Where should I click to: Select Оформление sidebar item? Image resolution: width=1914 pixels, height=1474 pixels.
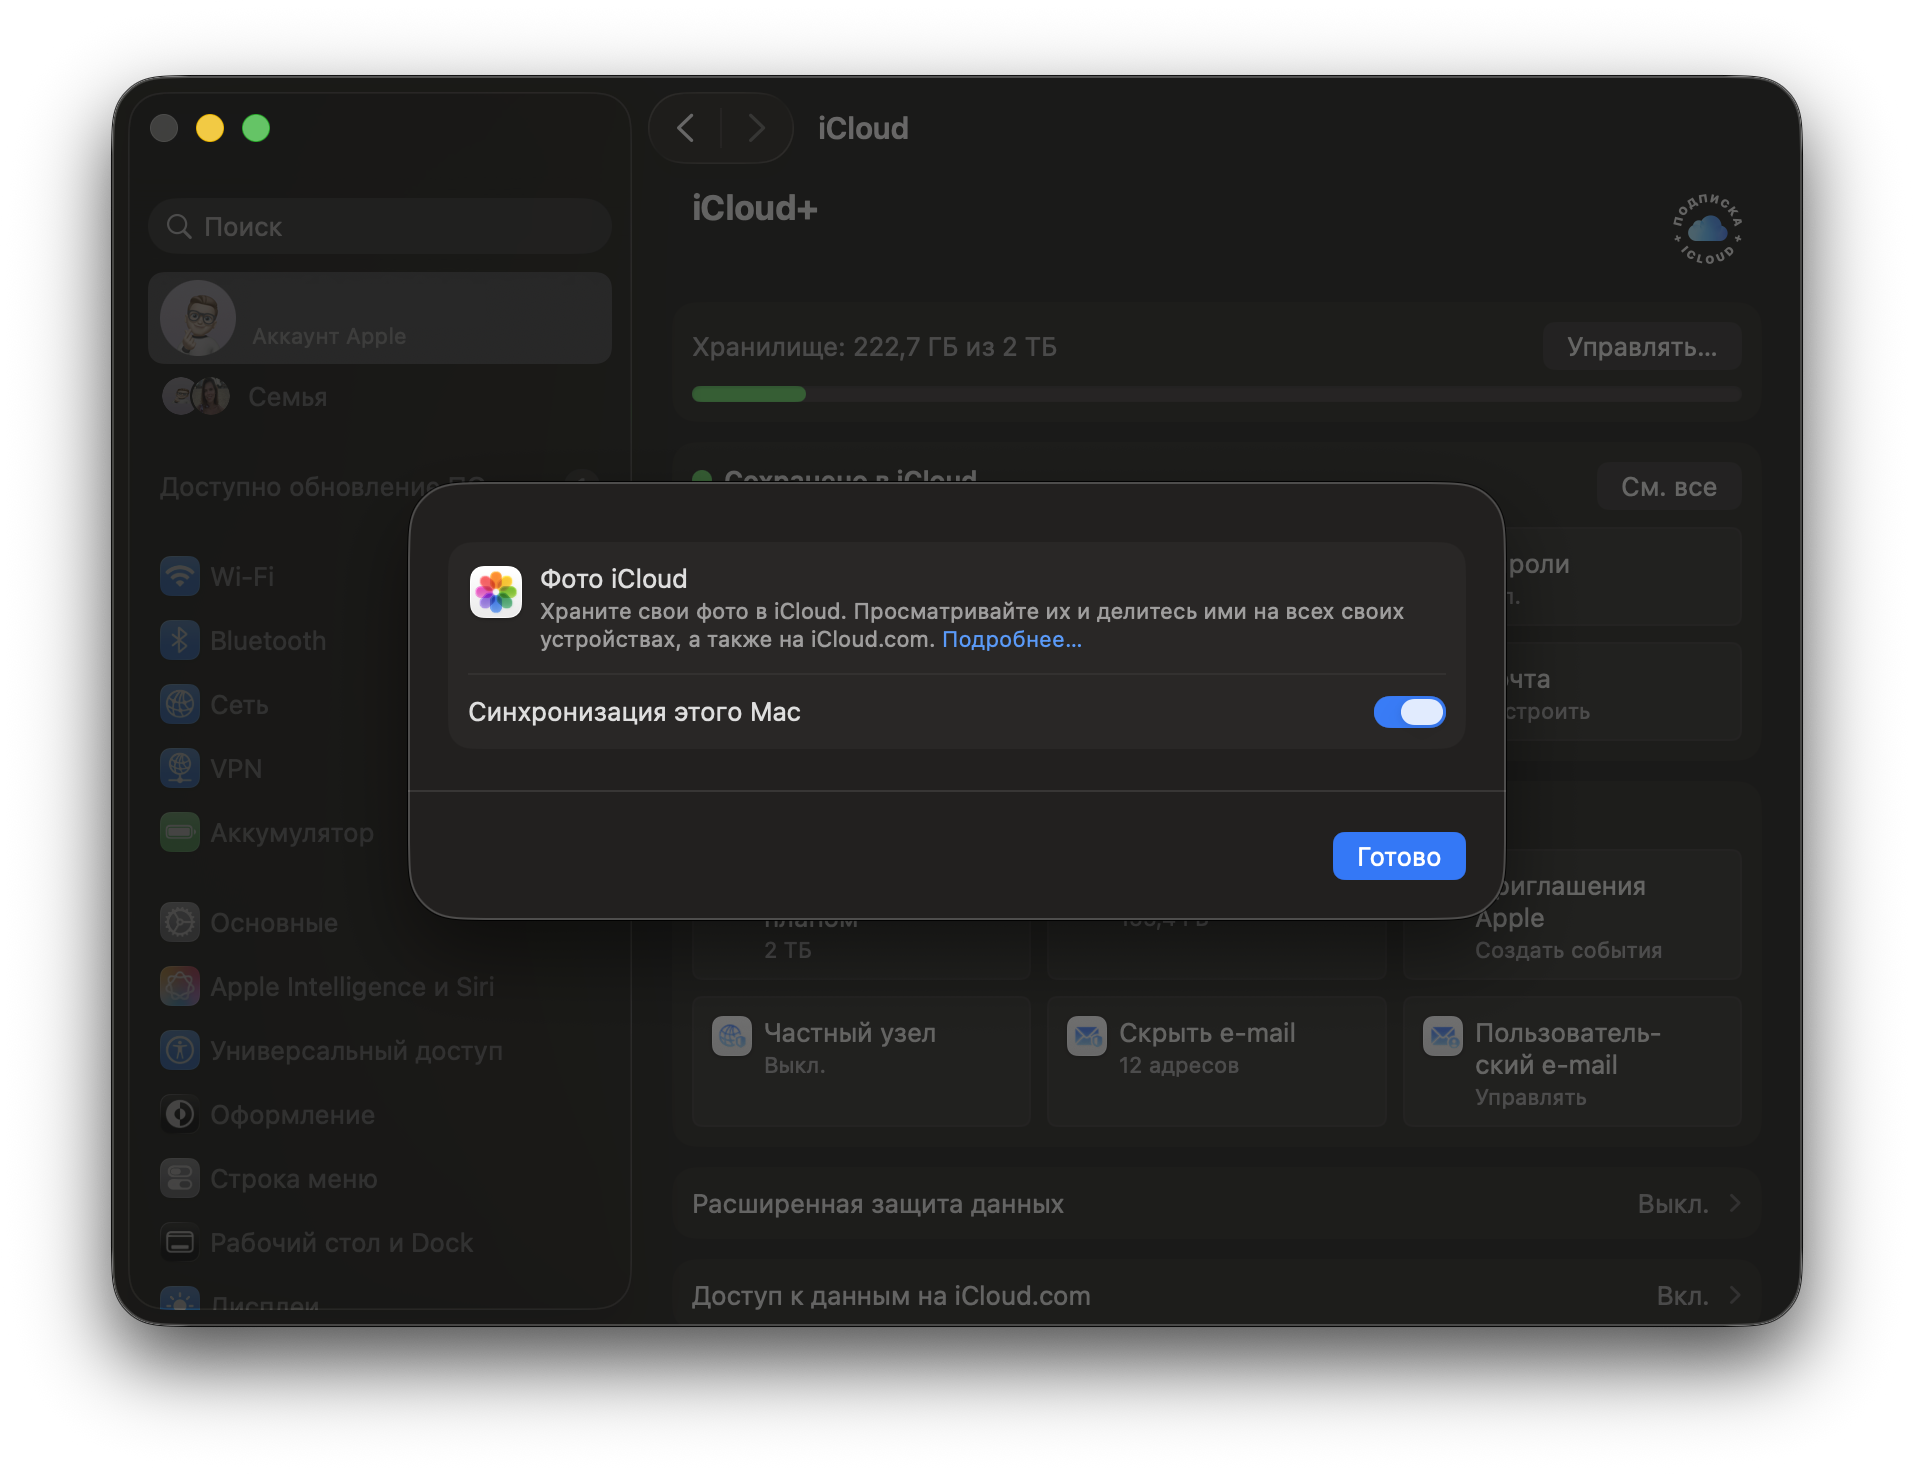click(x=380, y=1115)
